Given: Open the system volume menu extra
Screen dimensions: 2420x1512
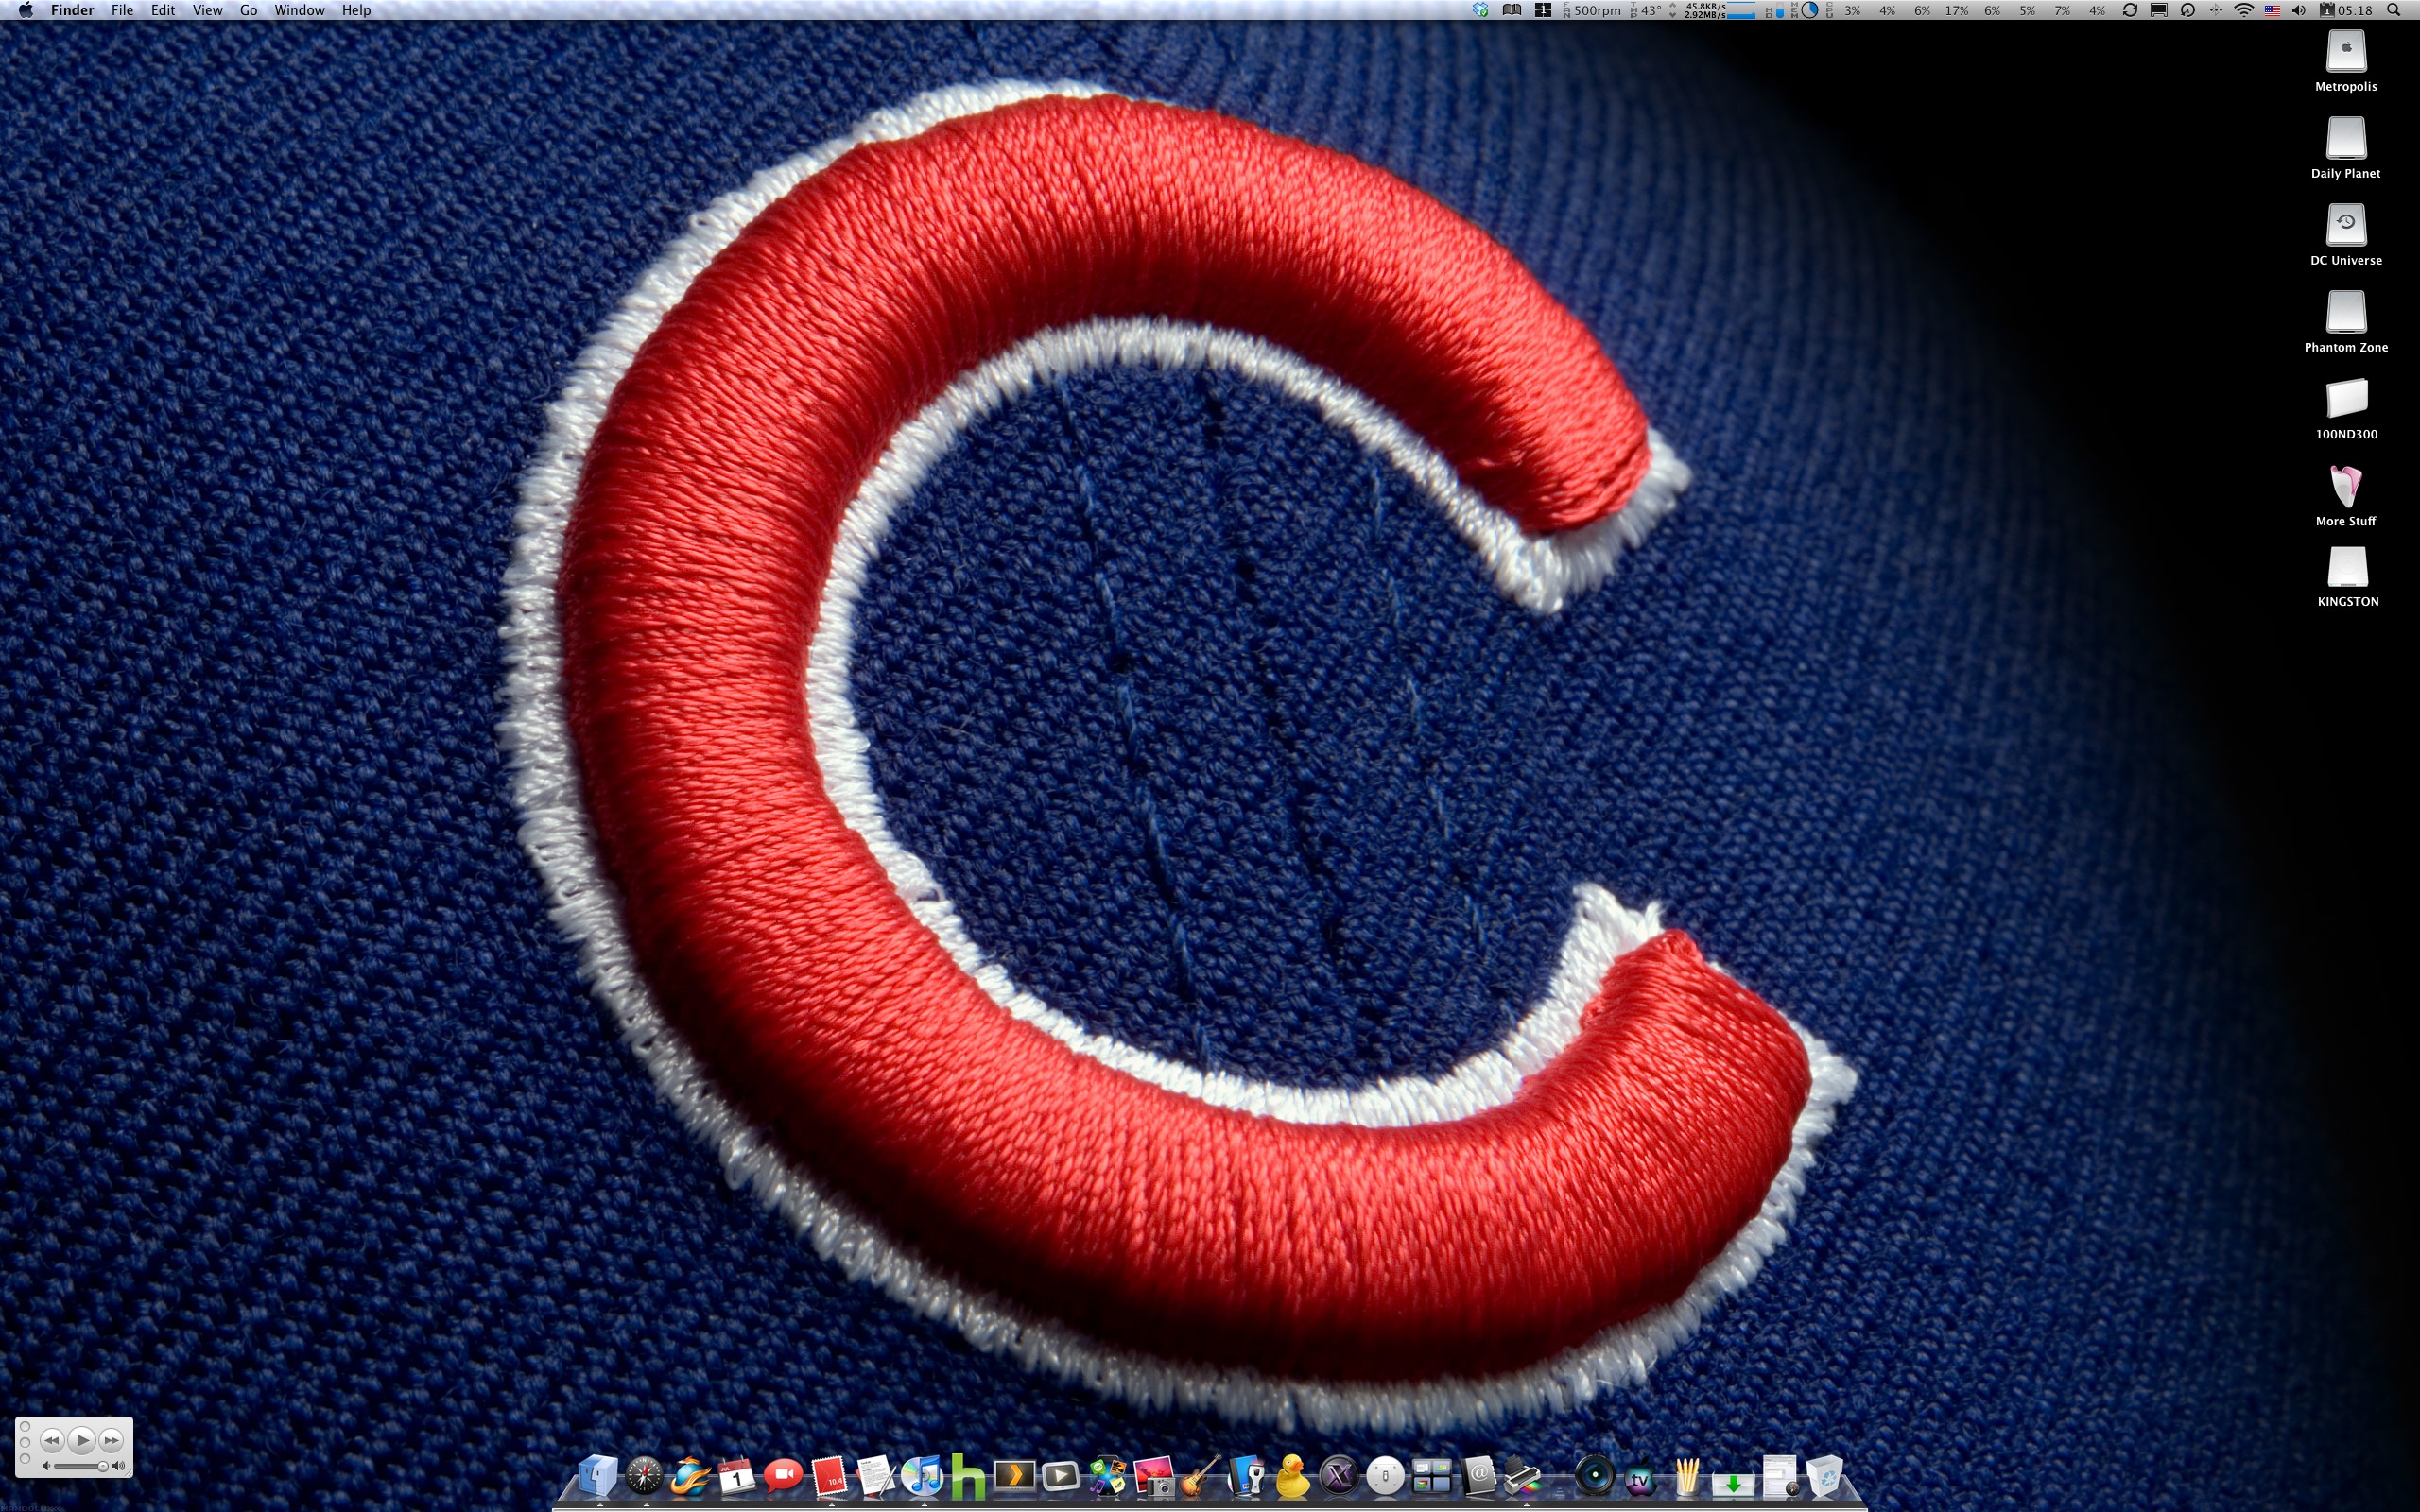Looking at the screenshot, I should tap(2298, 10).
